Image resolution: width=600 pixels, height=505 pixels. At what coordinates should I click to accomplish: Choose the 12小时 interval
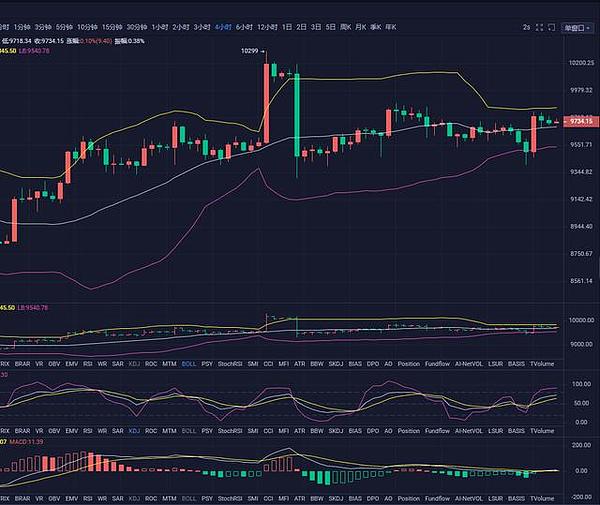coord(266,28)
